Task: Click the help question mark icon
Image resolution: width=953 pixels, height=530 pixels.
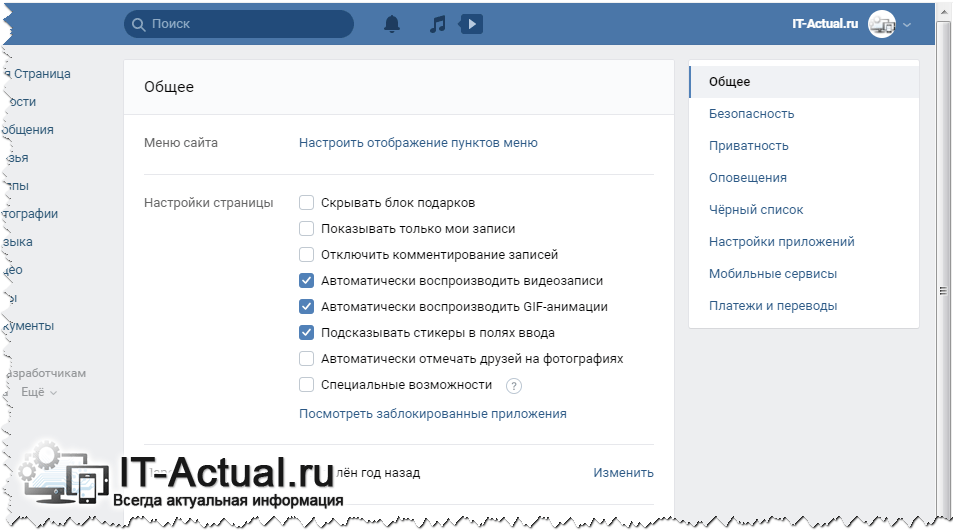Action: tap(514, 386)
